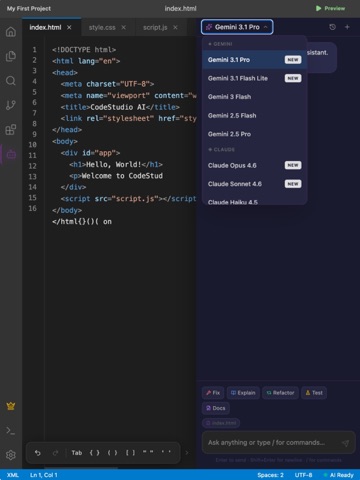The height and width of the screenshot is (480, 360).
Task: Open the Source Control branch icon
Action: pyautogui.click(x=11, y=105)
